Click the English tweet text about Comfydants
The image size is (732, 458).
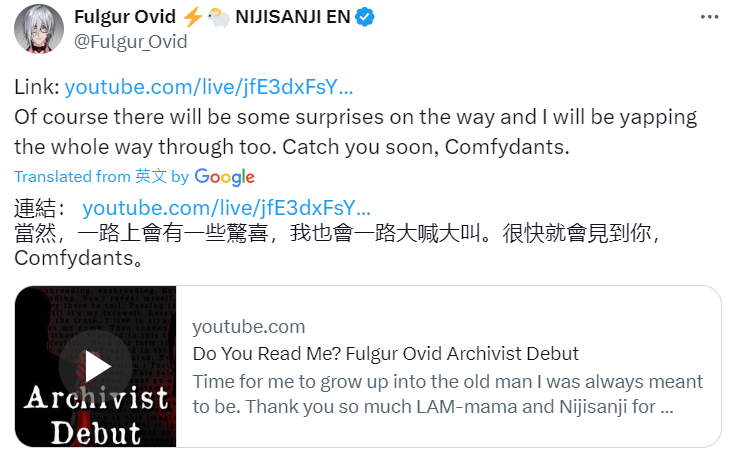click(355, 132)
